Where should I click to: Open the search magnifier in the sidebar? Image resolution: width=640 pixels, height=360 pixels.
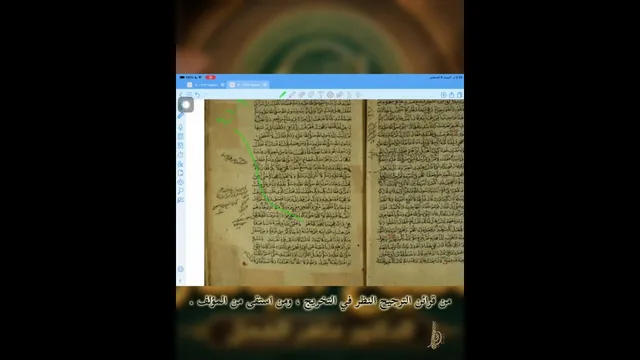tap(181, 191)
